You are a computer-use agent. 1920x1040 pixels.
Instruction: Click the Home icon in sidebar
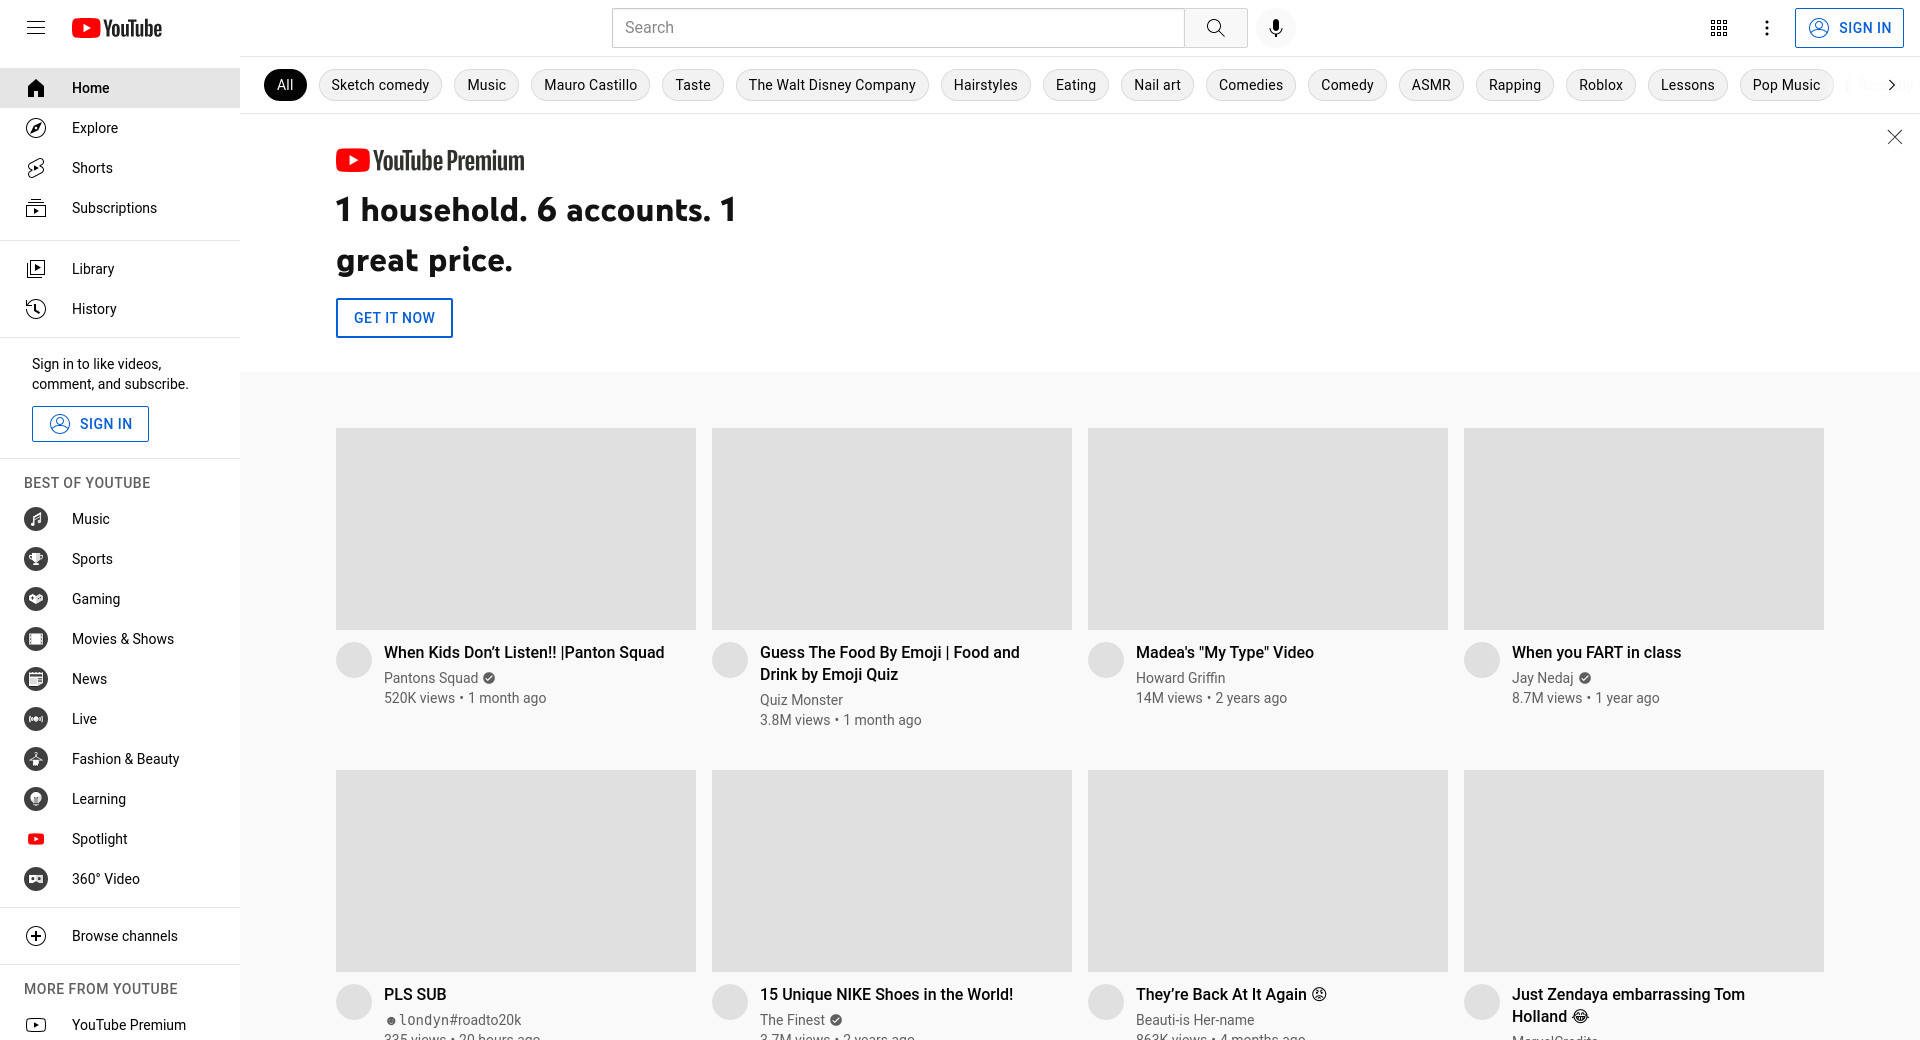[36, 88]
